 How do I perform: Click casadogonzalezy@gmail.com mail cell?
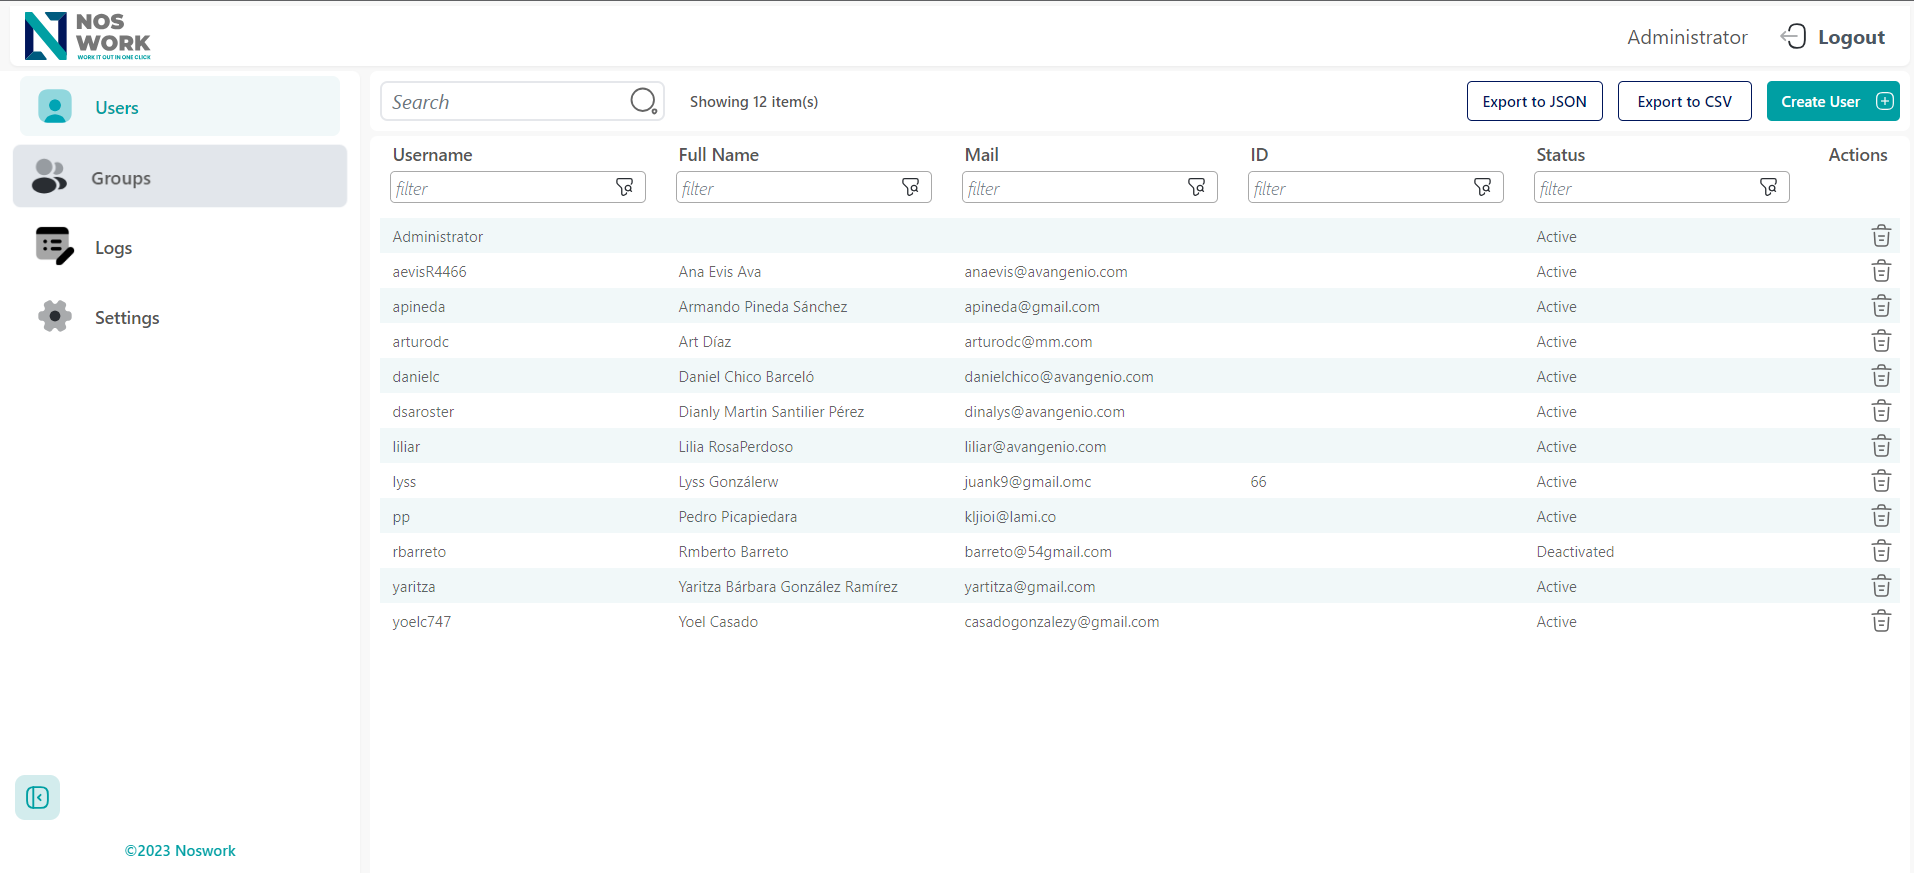(1061, 622)
